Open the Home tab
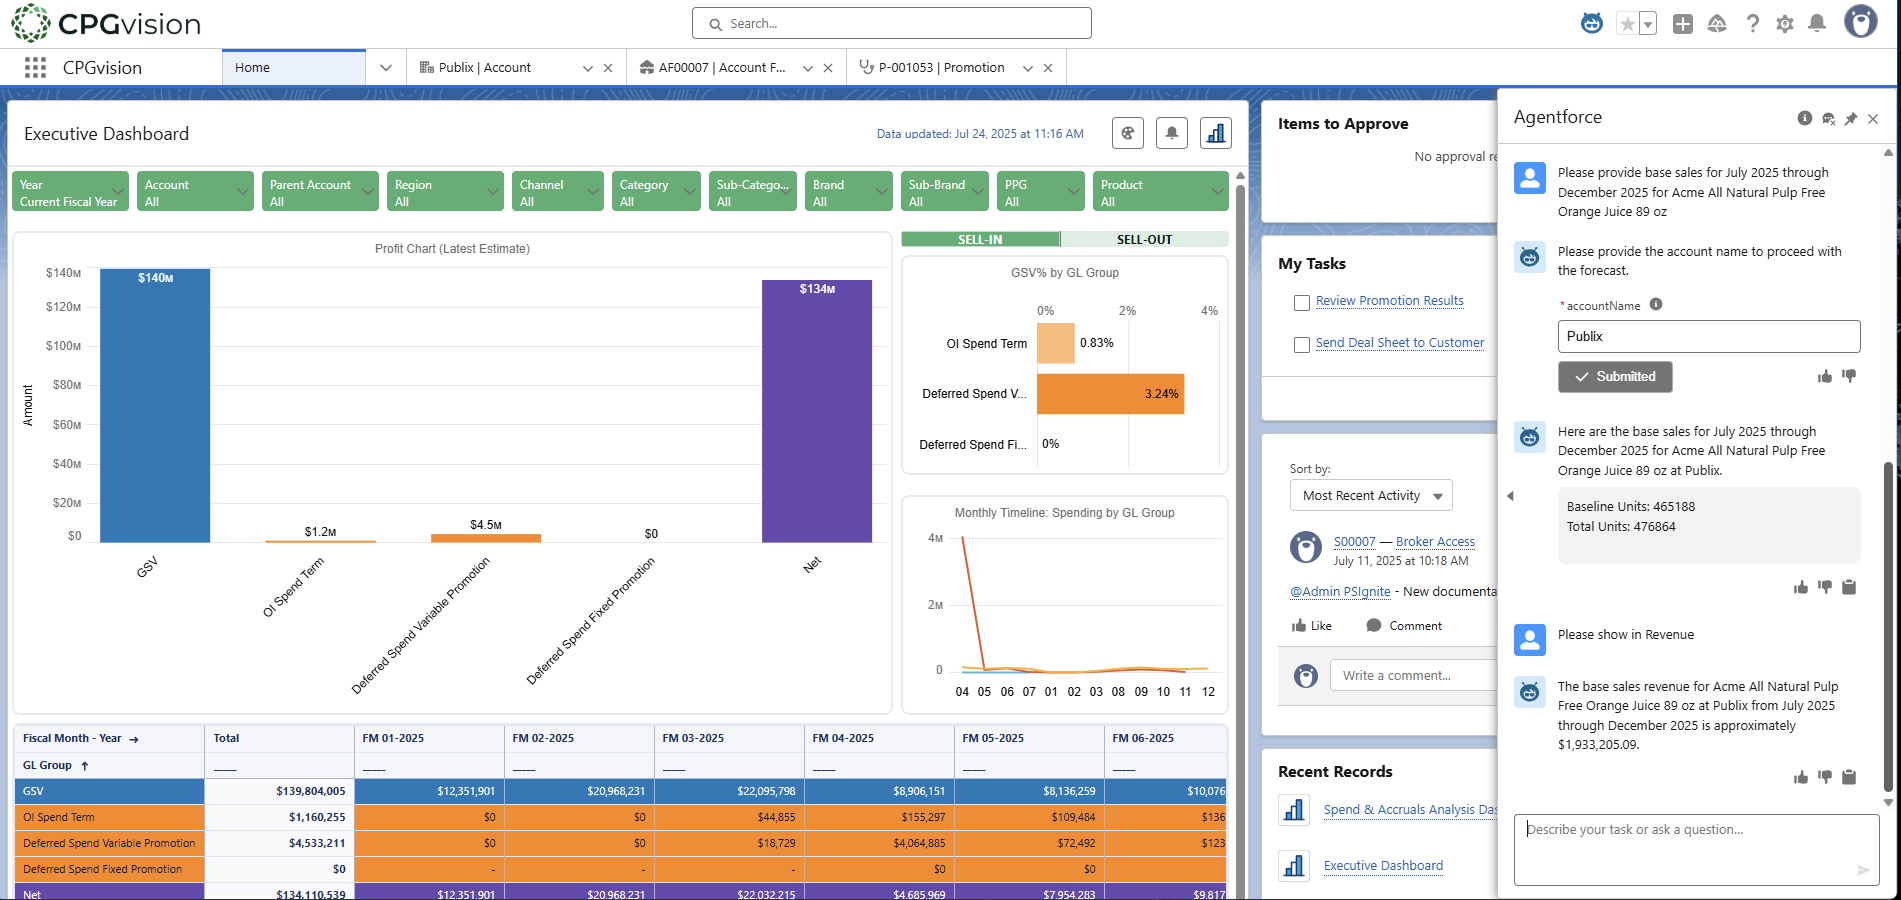Screen dimensions: 1901x900 [294, 67]
